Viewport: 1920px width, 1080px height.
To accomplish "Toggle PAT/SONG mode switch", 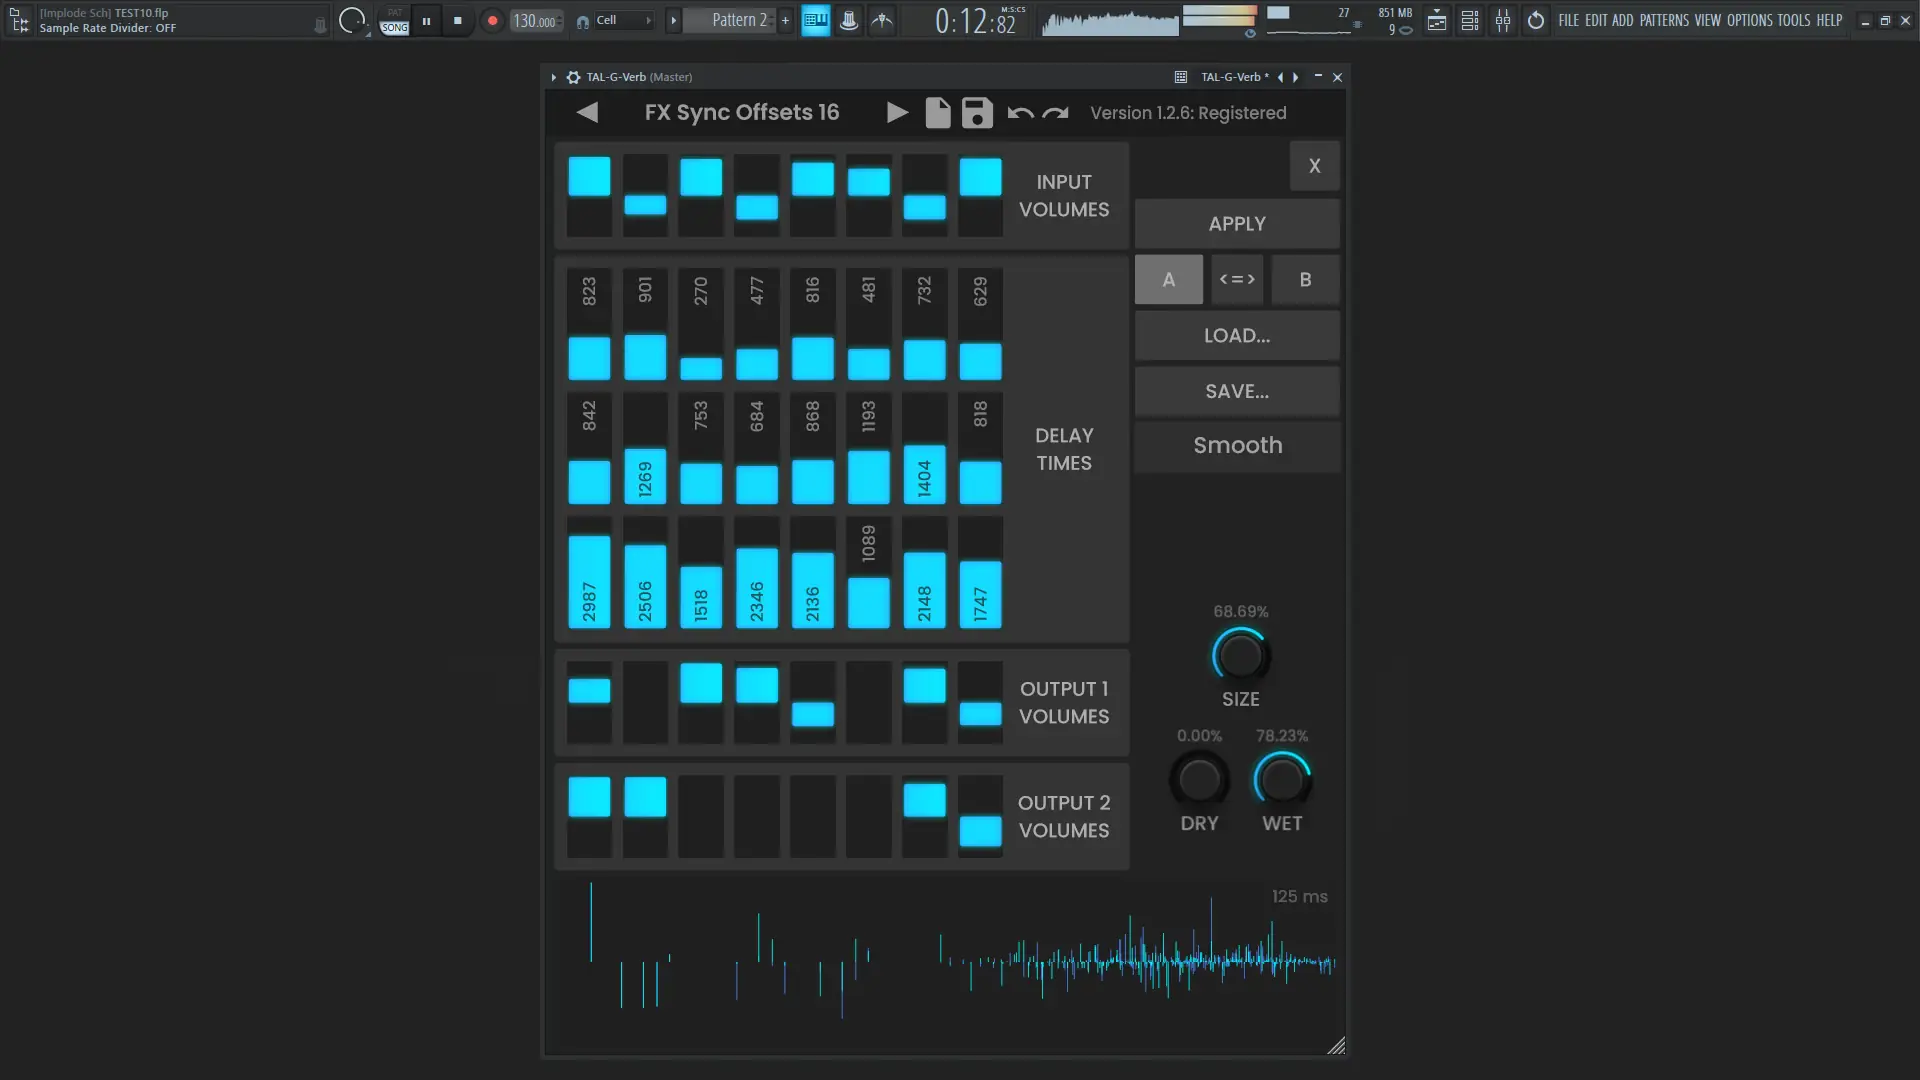I will click(x=394, y=21).
